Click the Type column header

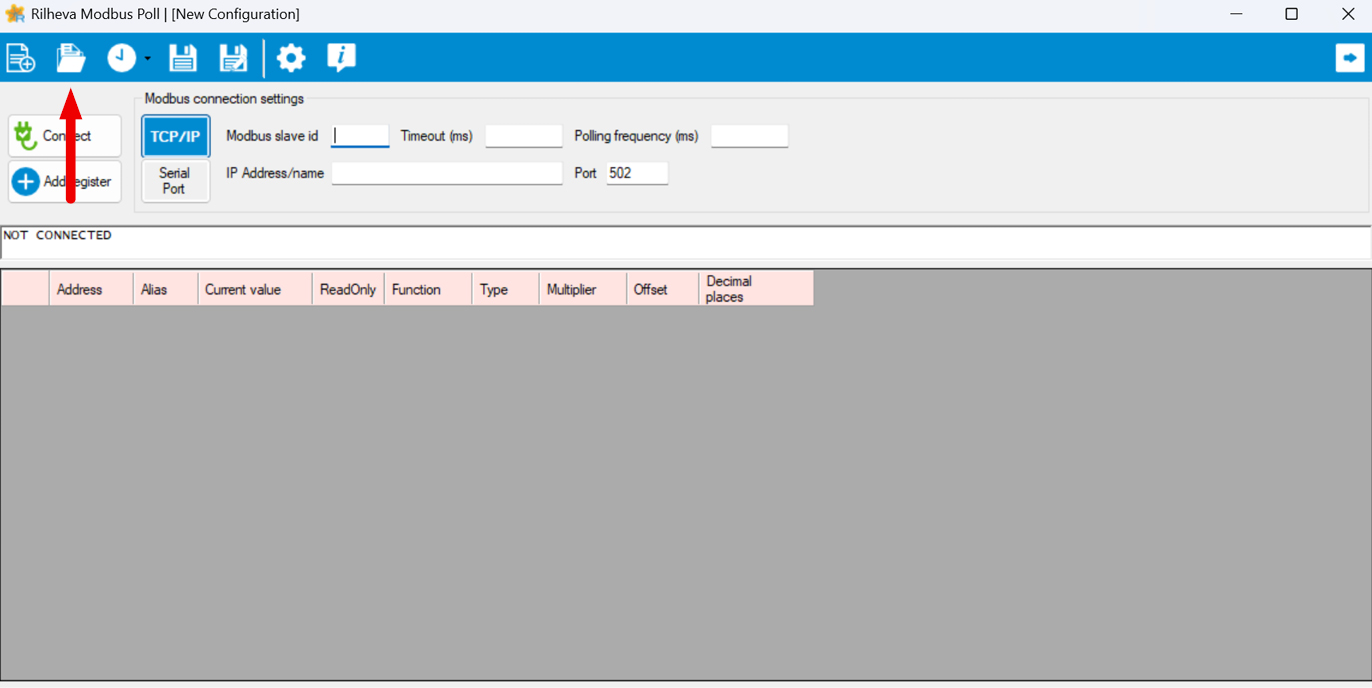pyautogui.click(x=505, y=289)
